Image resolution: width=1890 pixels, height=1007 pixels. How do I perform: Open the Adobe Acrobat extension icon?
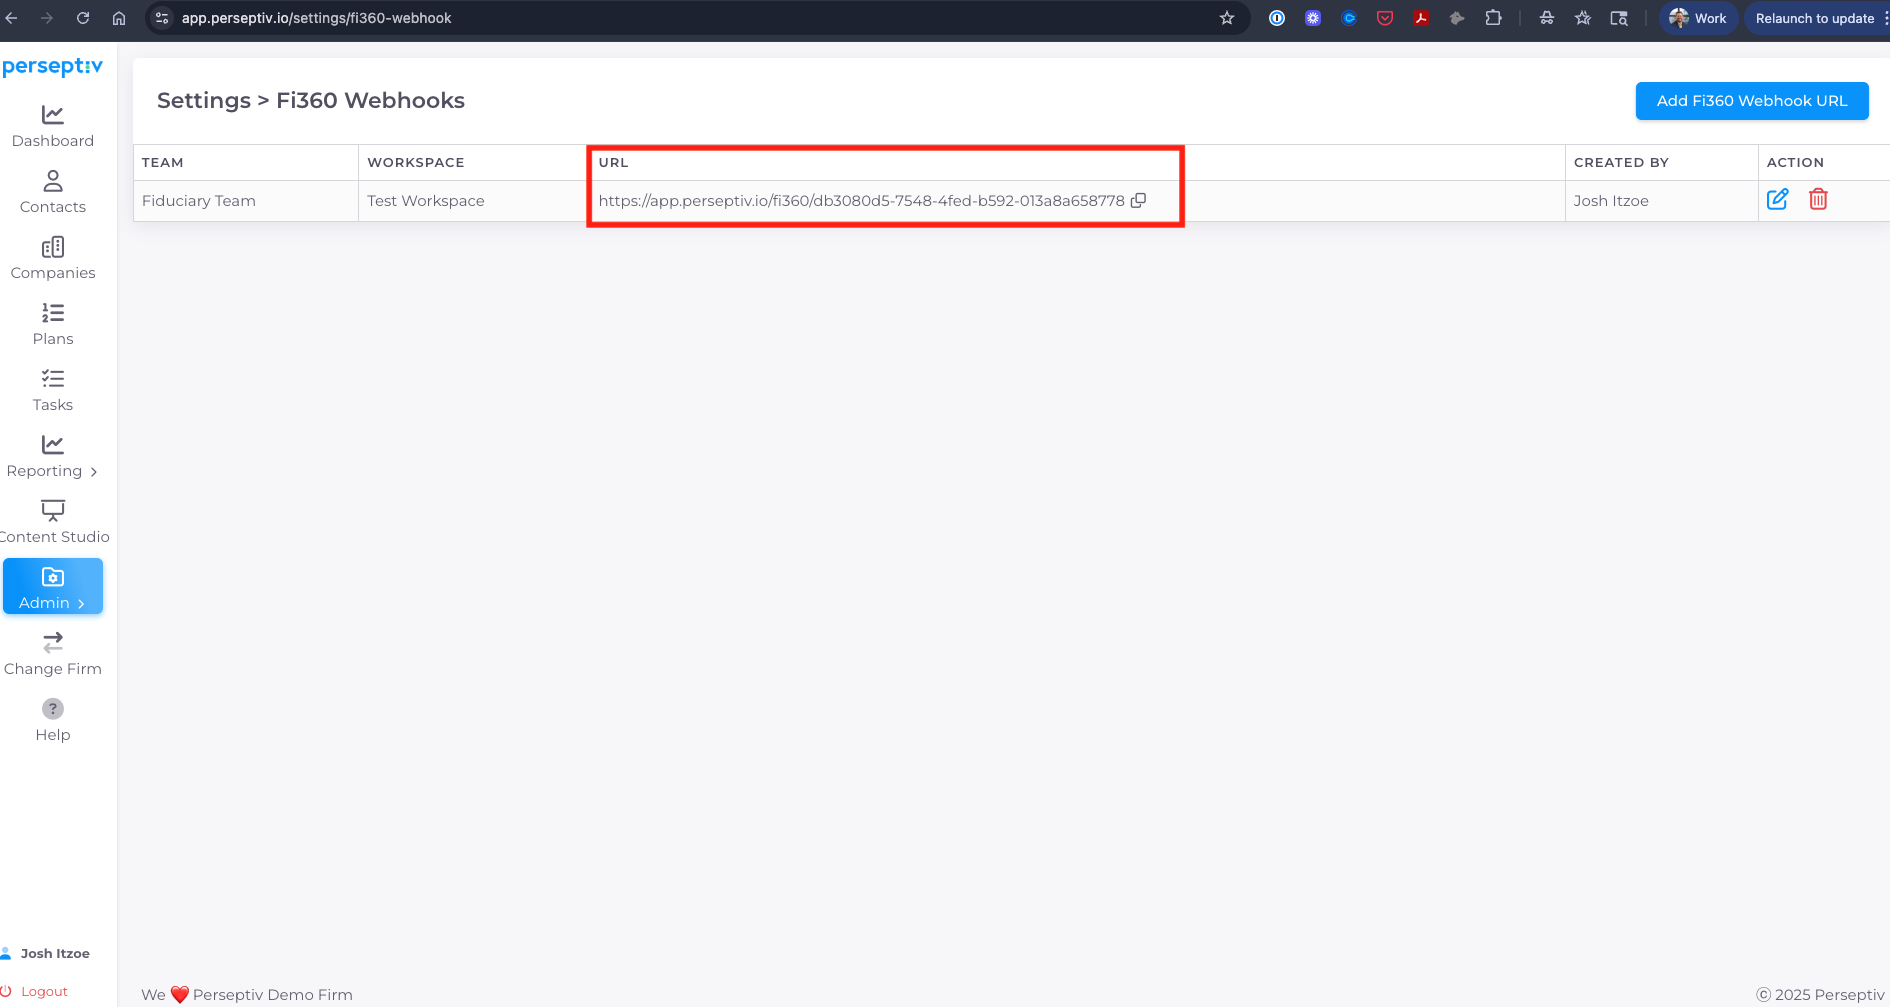(1421, 18)
